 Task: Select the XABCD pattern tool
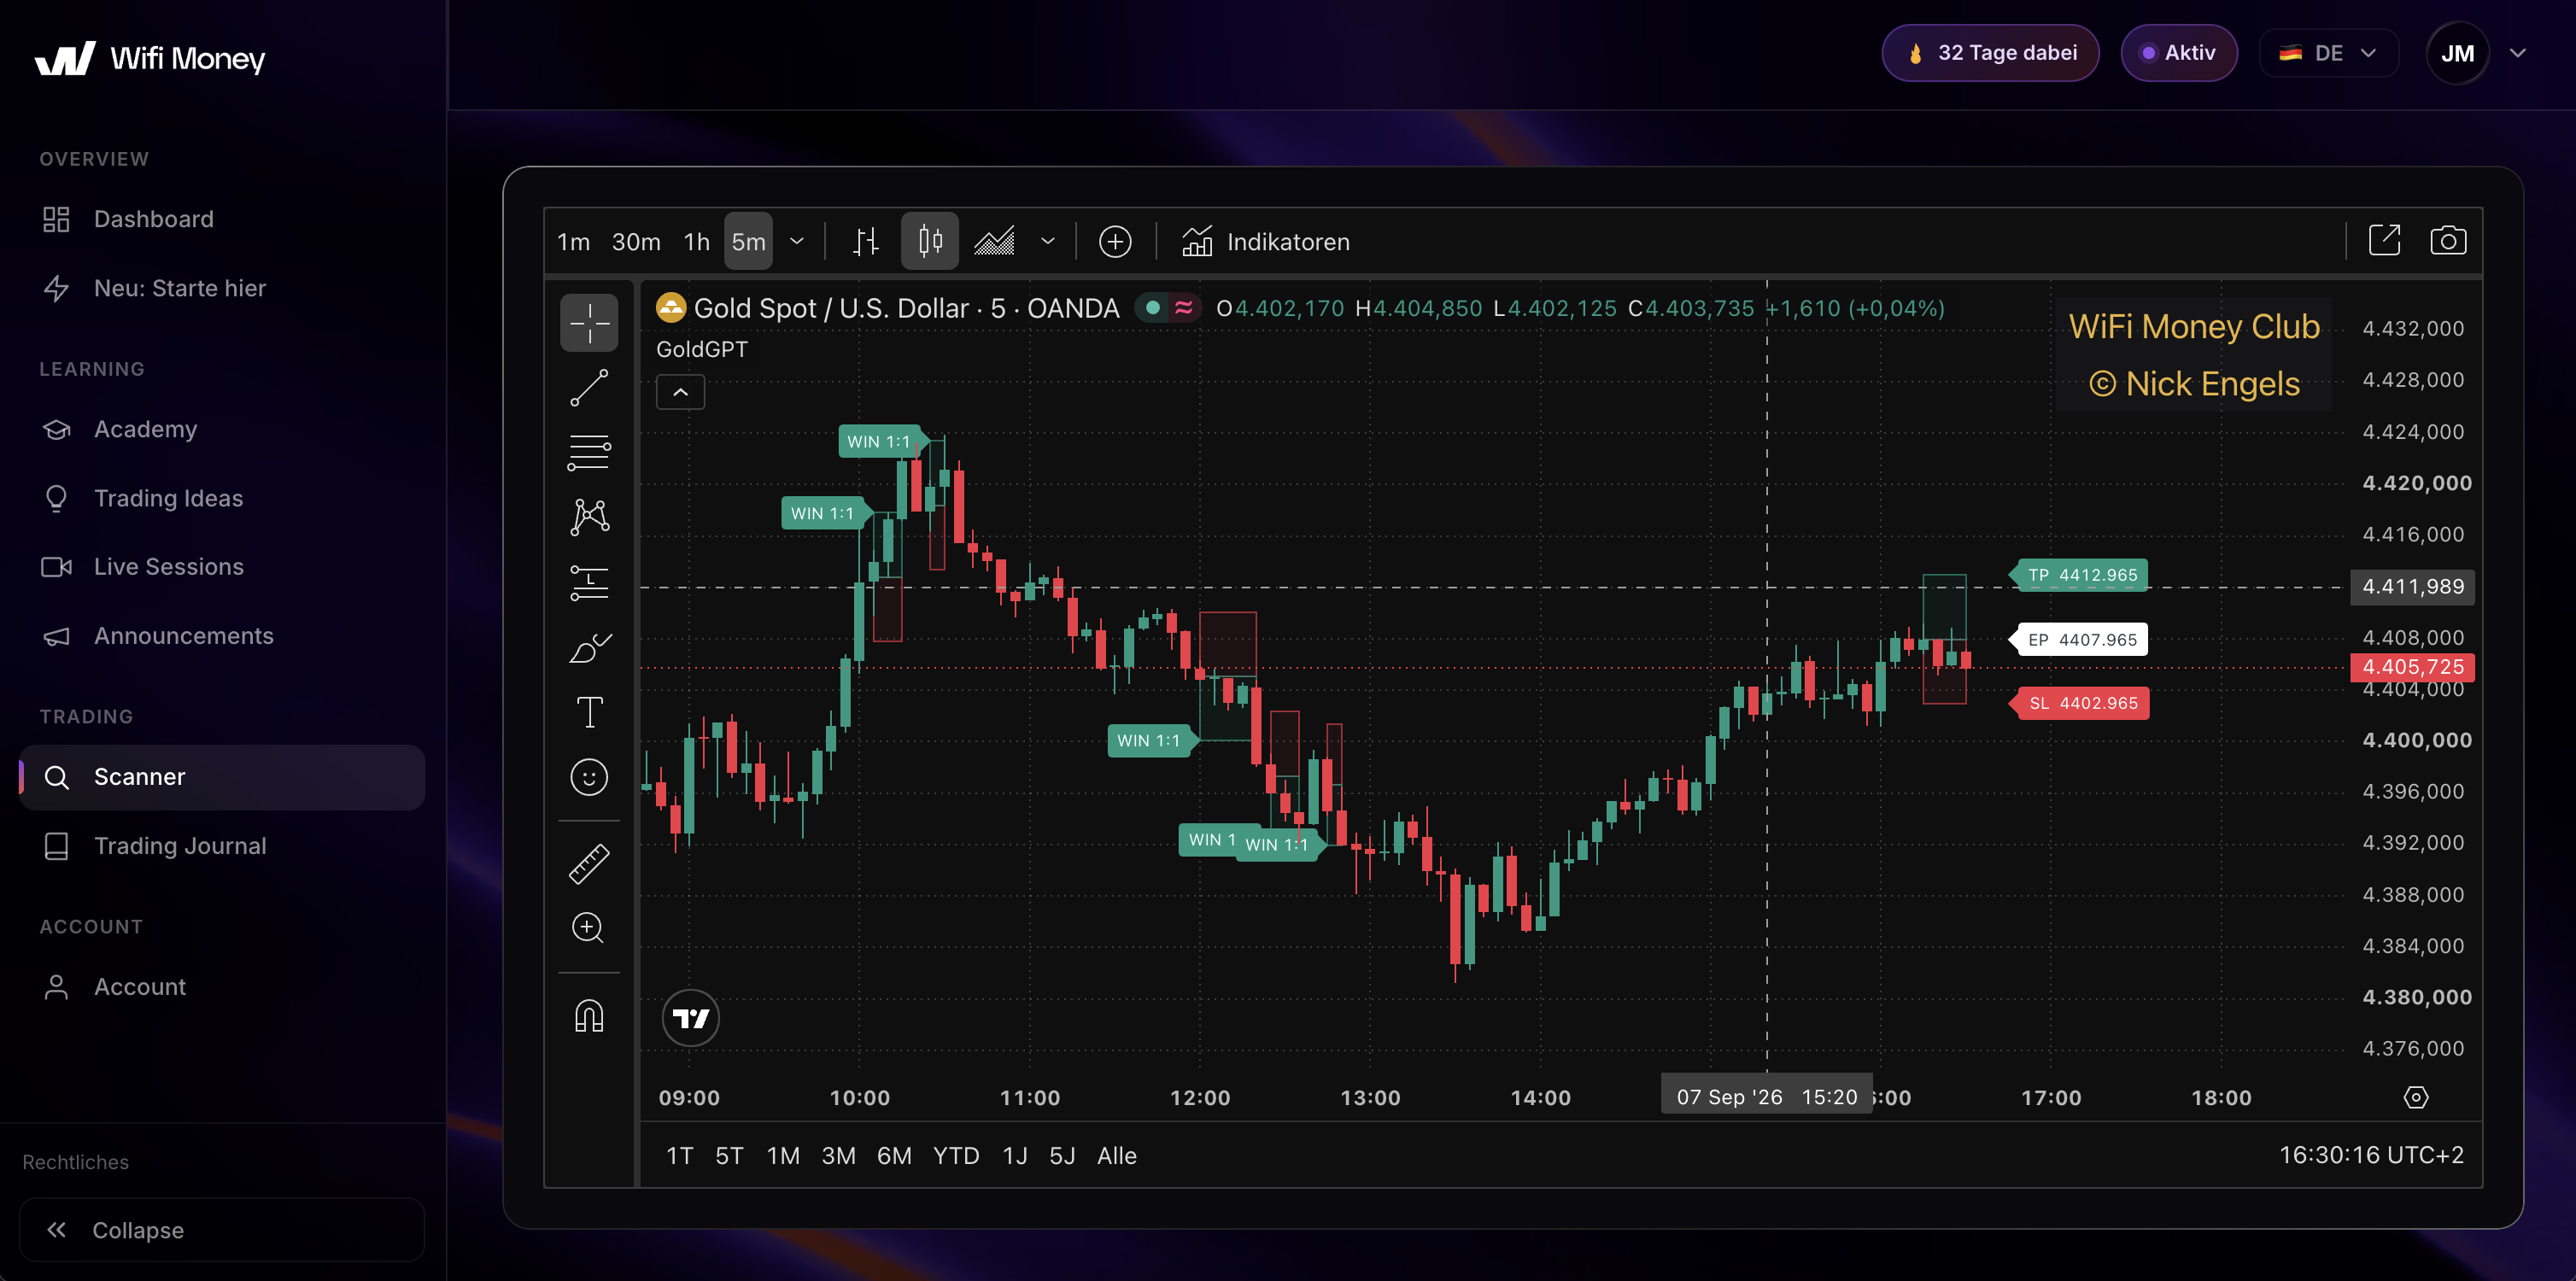(589, 517)
